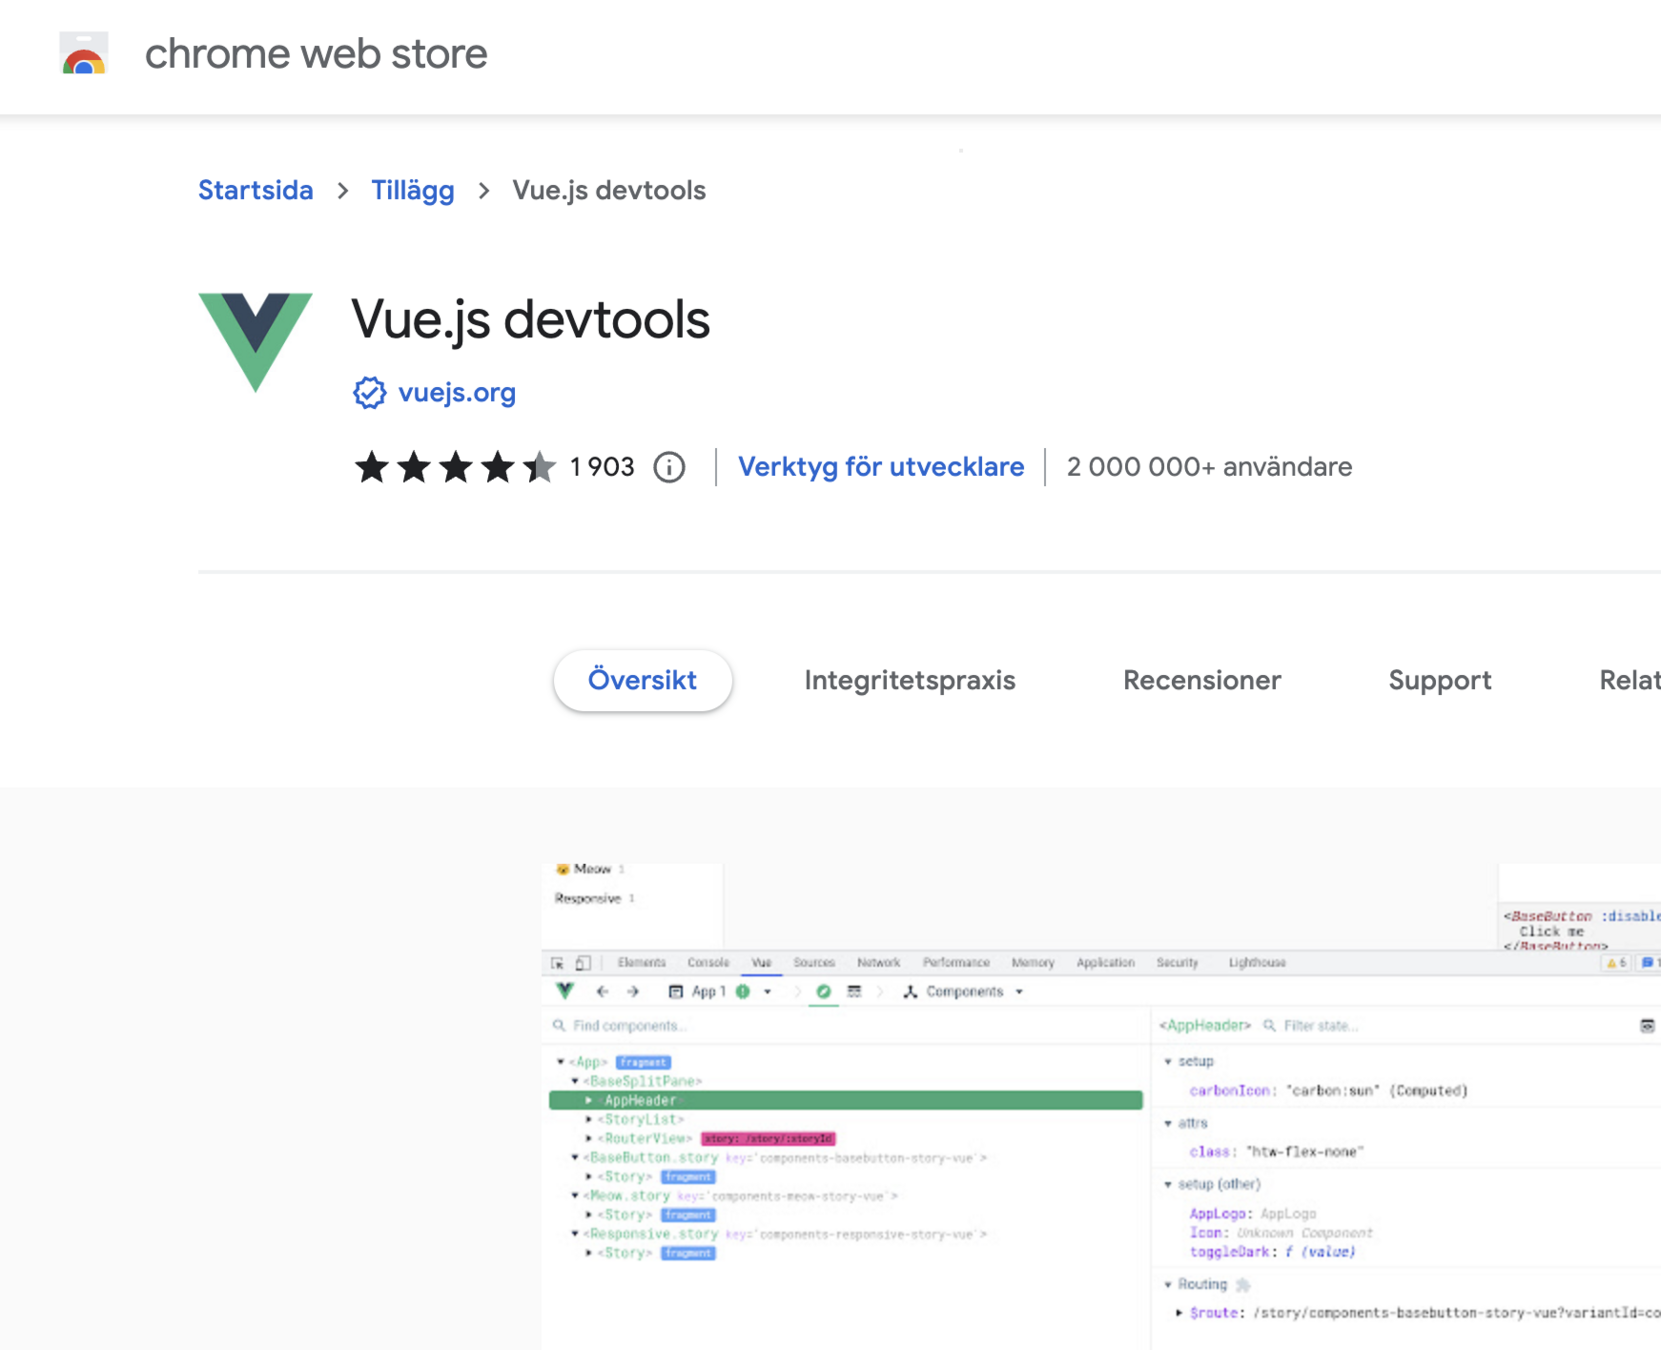1661x1350 pixels.
Task: Open the Tillägg breadcrumb link
Action: [x=413, y=190]
